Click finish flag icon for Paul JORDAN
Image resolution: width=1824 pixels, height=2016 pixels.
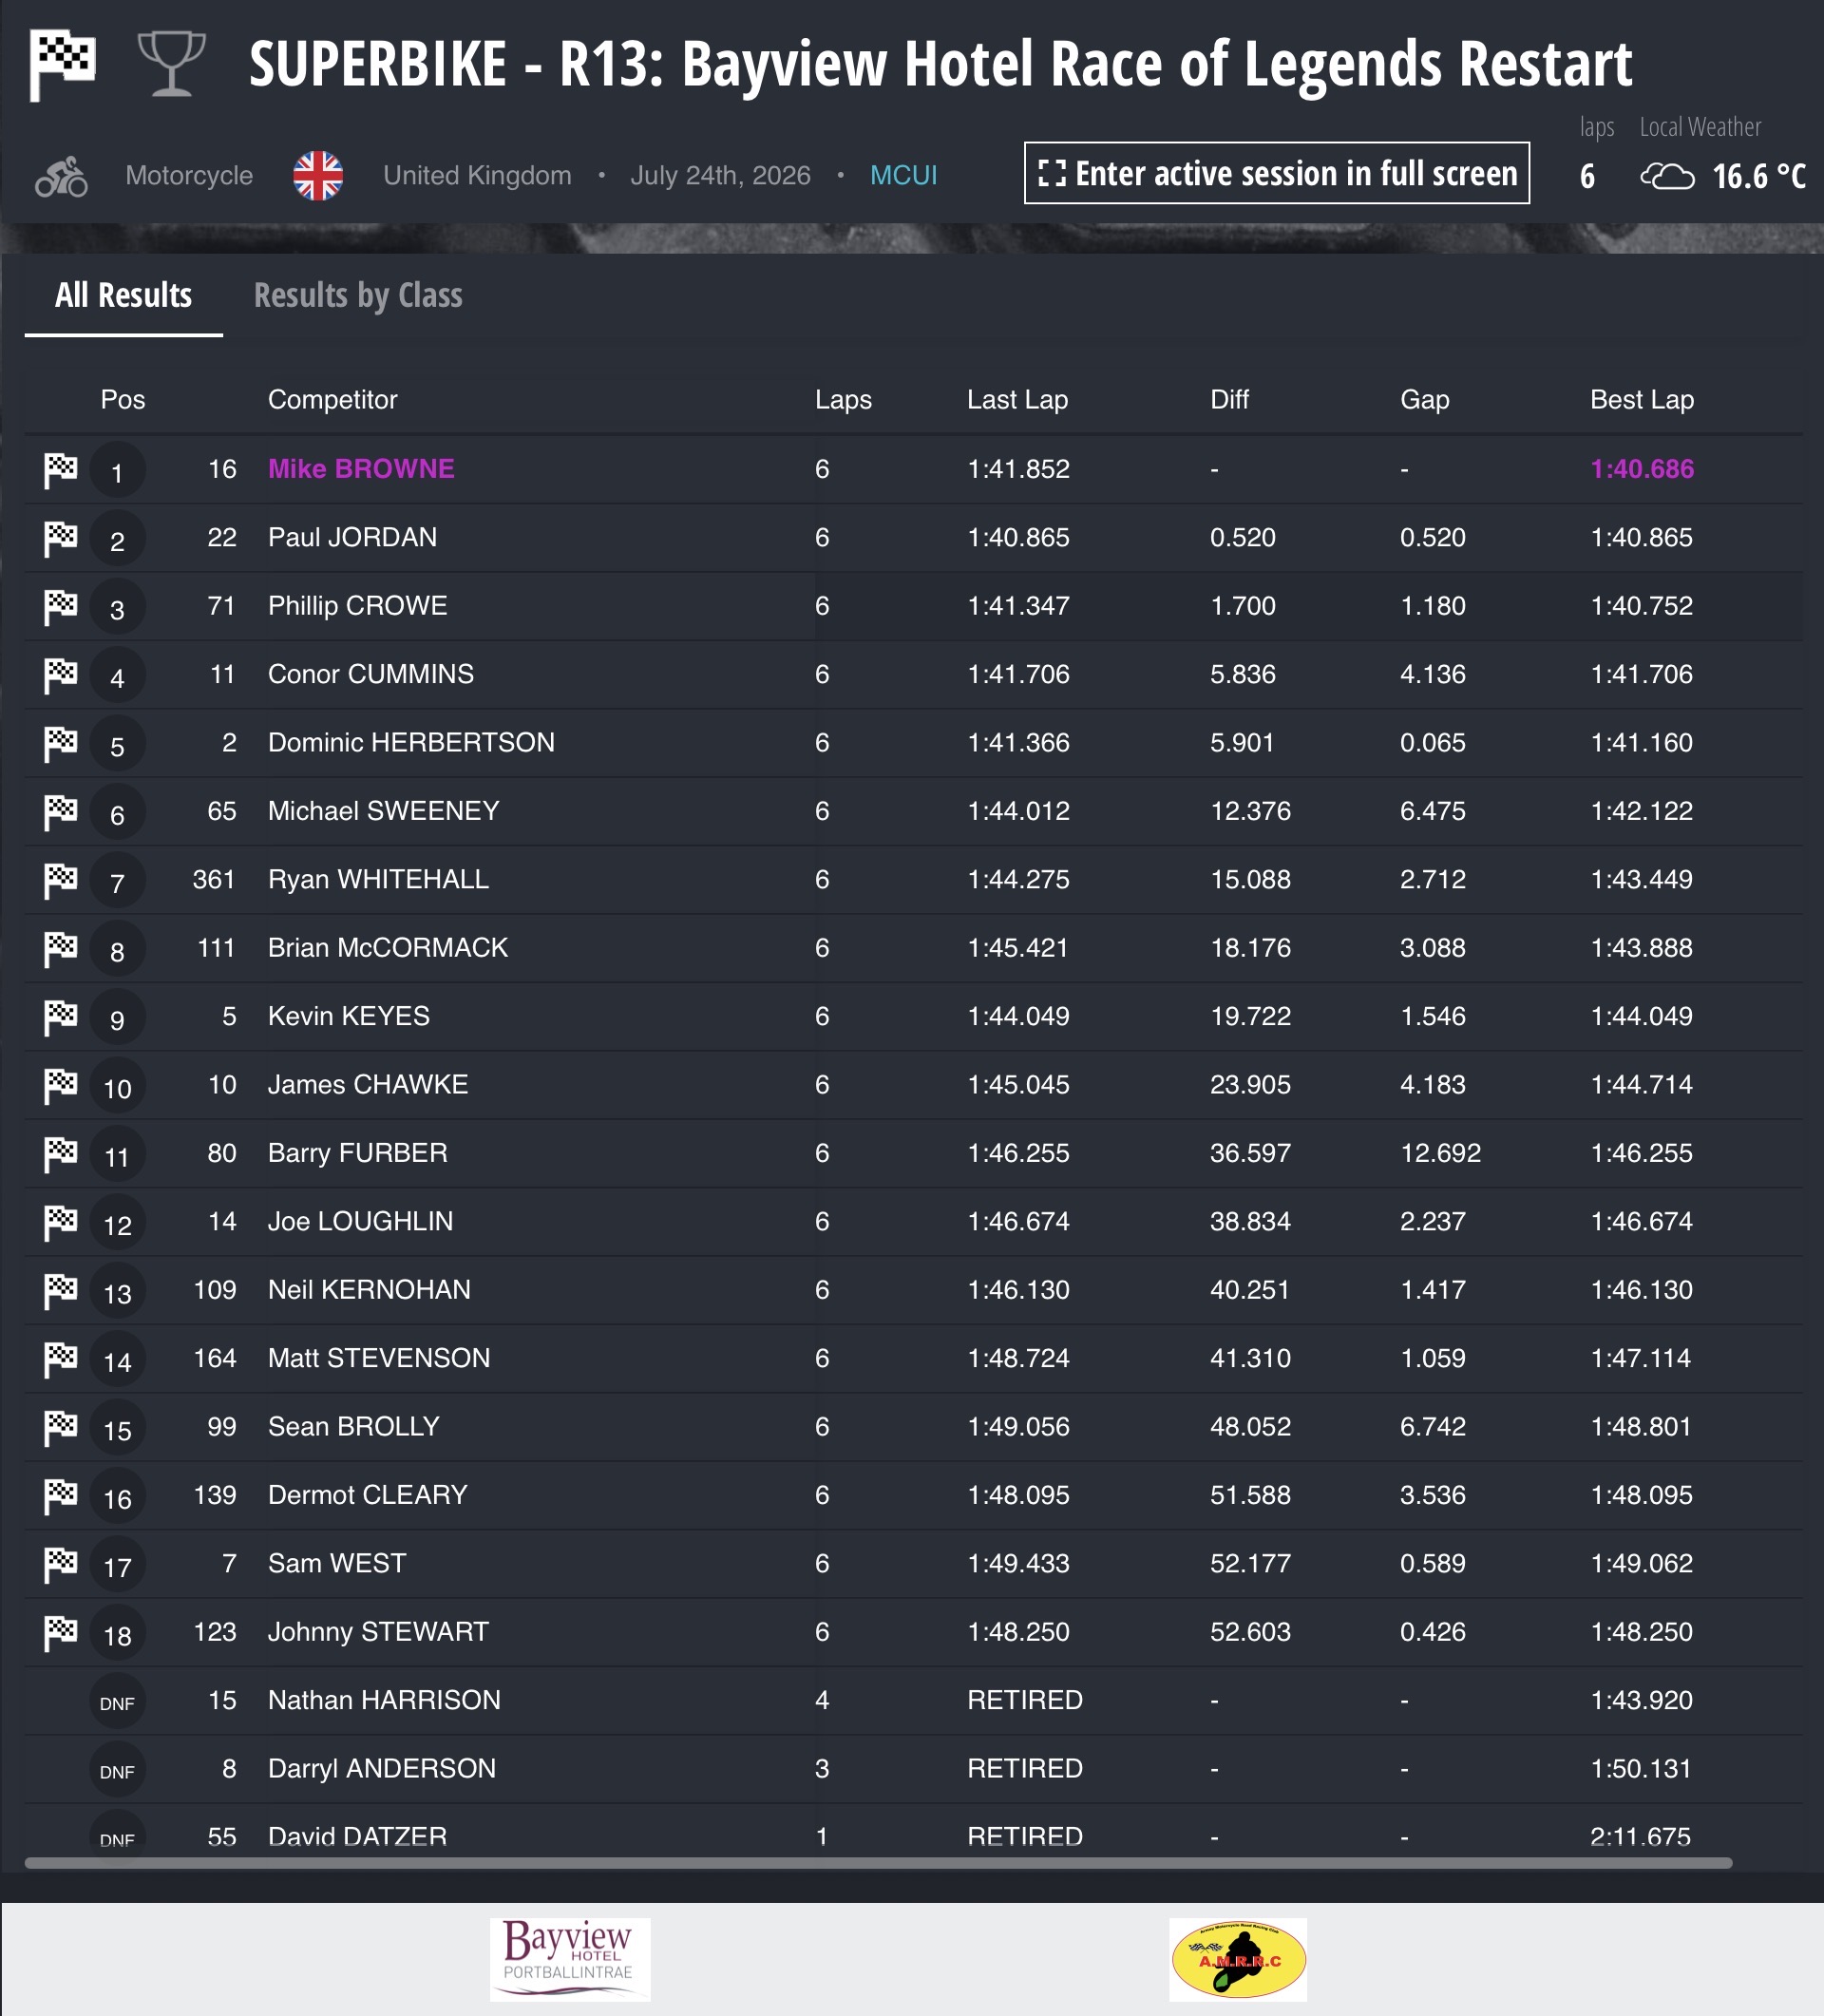(x=60, y=539)
